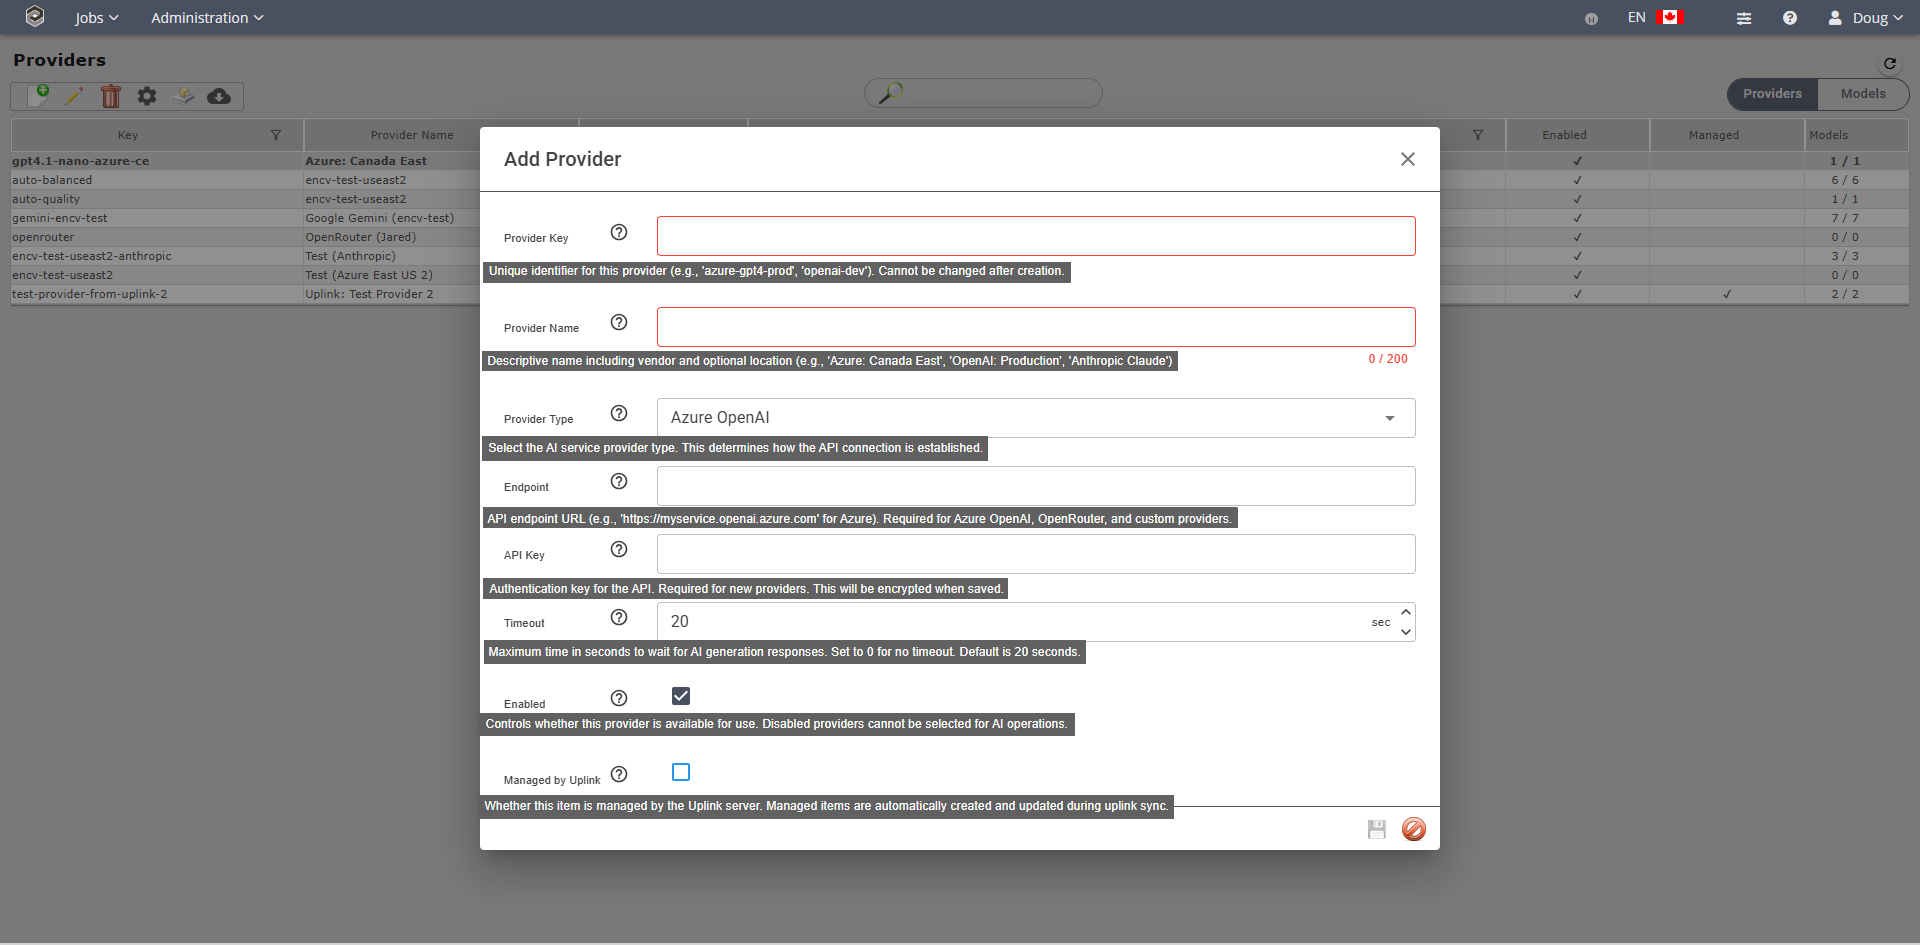Click the floppy disk save icon

click(1377, 829)
